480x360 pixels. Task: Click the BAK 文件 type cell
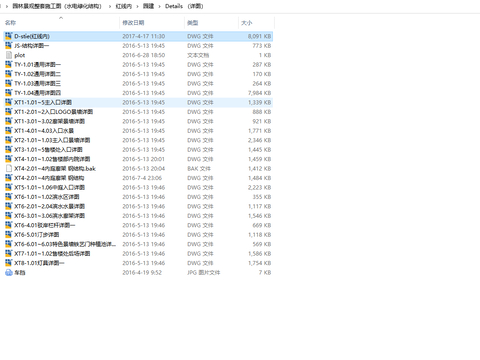coord(199,168)
